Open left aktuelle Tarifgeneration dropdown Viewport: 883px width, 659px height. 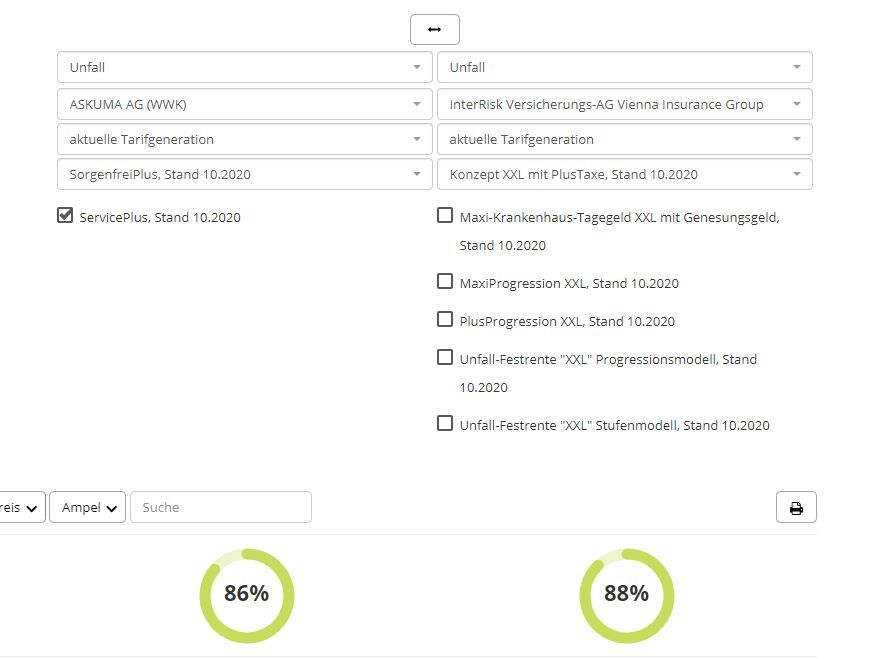[x=244, y=139]
